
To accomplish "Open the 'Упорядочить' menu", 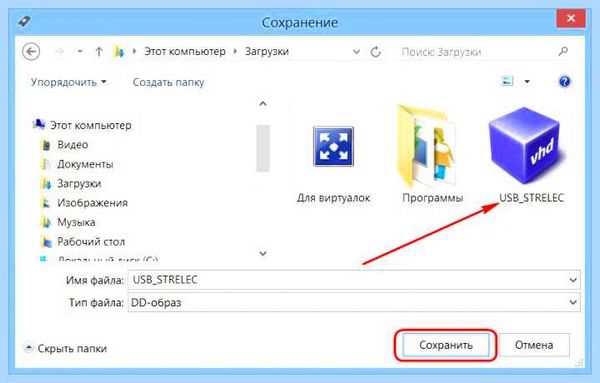I will pyautogui.click(x=68, y=82).
